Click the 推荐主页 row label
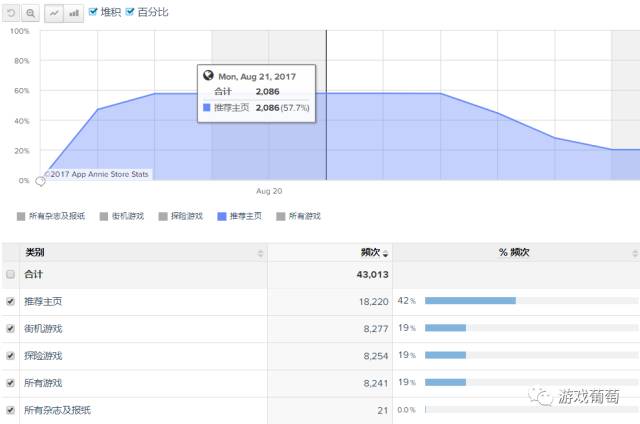640x424 pixels. click(43, 302)
